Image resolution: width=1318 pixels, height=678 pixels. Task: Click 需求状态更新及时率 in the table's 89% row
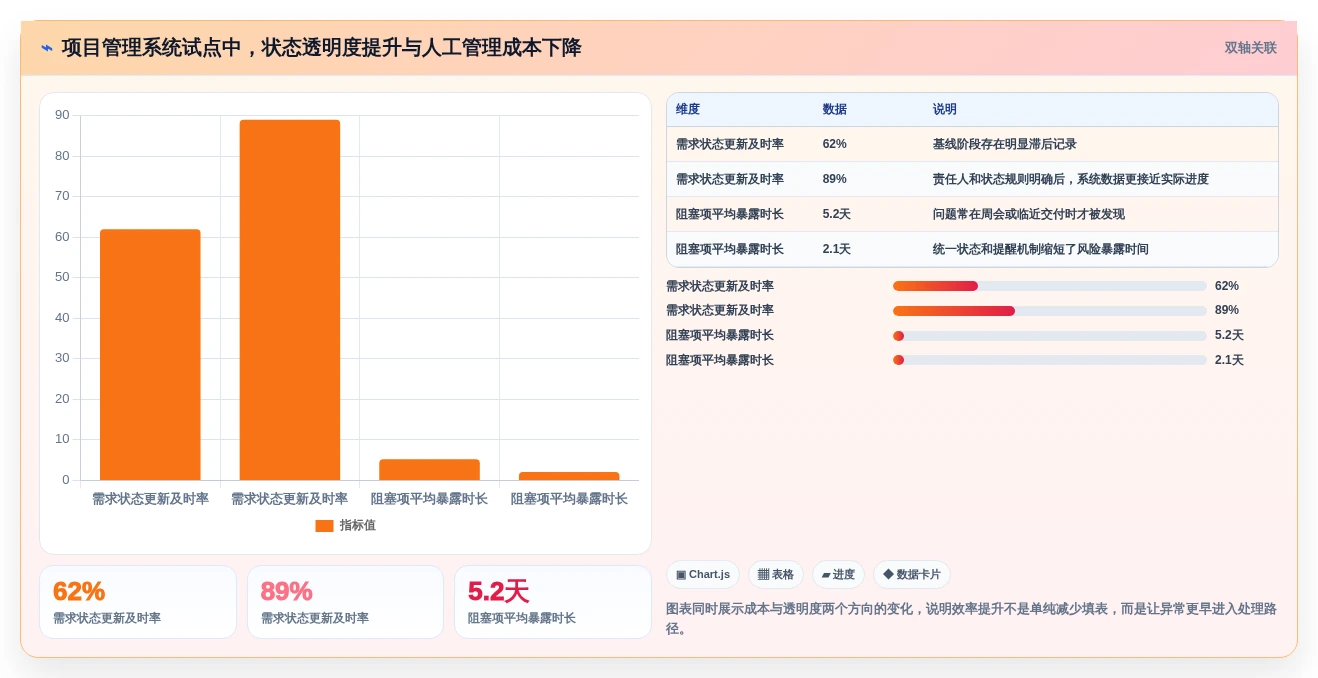point(730,179)
